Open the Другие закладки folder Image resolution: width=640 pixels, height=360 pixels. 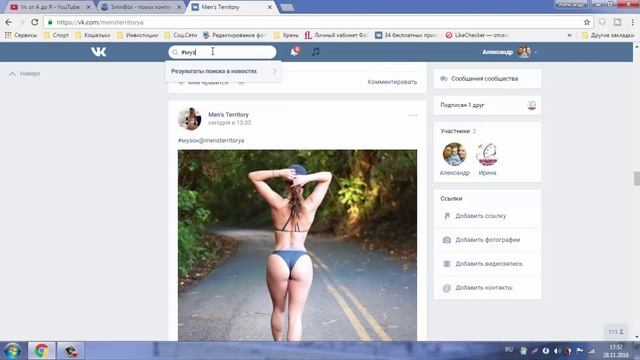pyautogui.click(x=608, y=35)
